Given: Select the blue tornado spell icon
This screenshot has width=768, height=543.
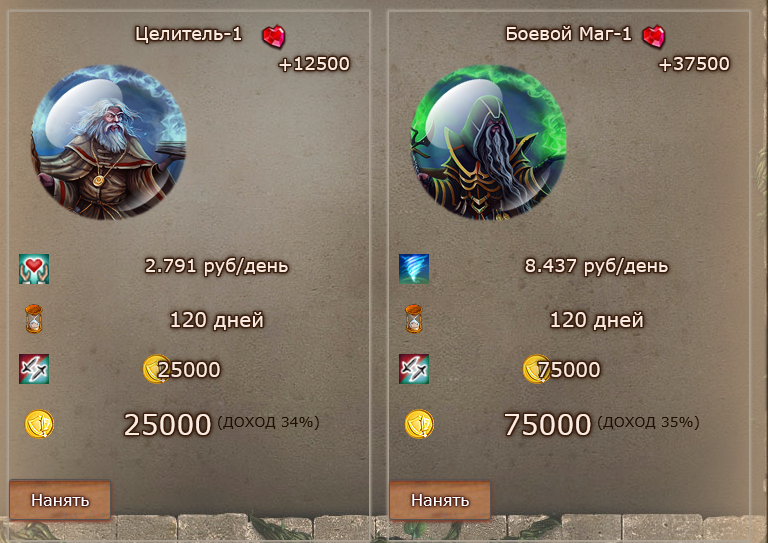Looking at the screenshot, I should pyautogui.click(x=414, y=269).
